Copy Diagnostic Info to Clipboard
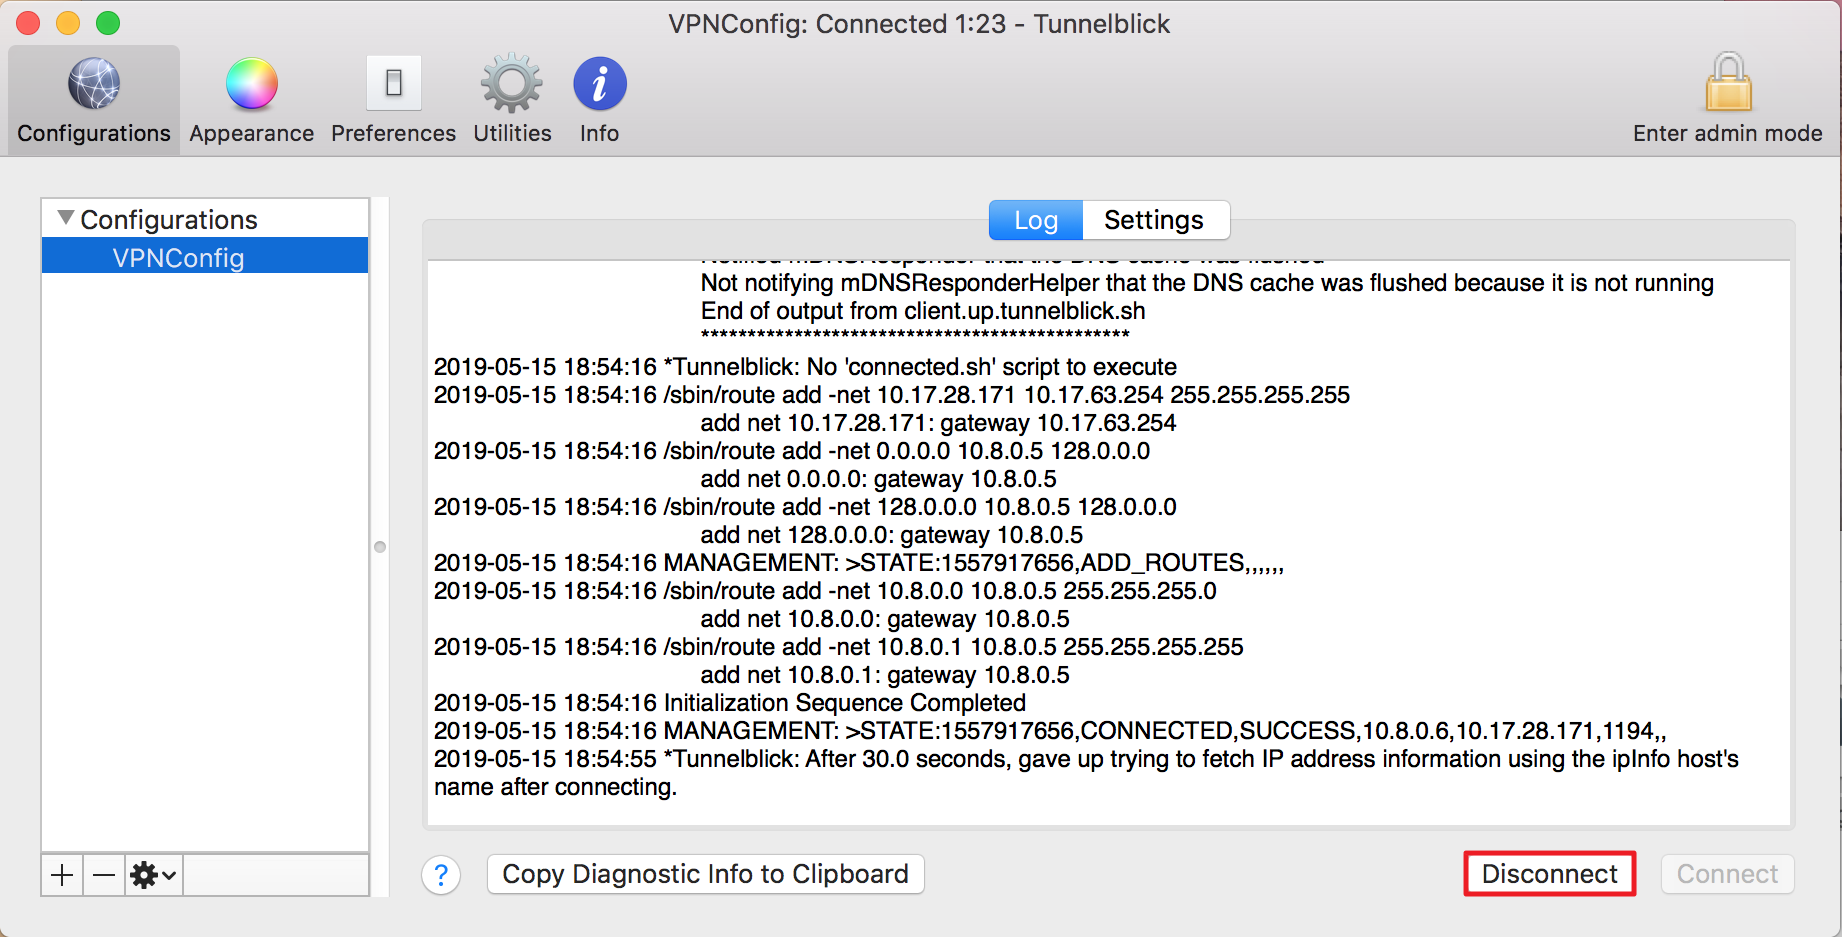 click(705, 873)
